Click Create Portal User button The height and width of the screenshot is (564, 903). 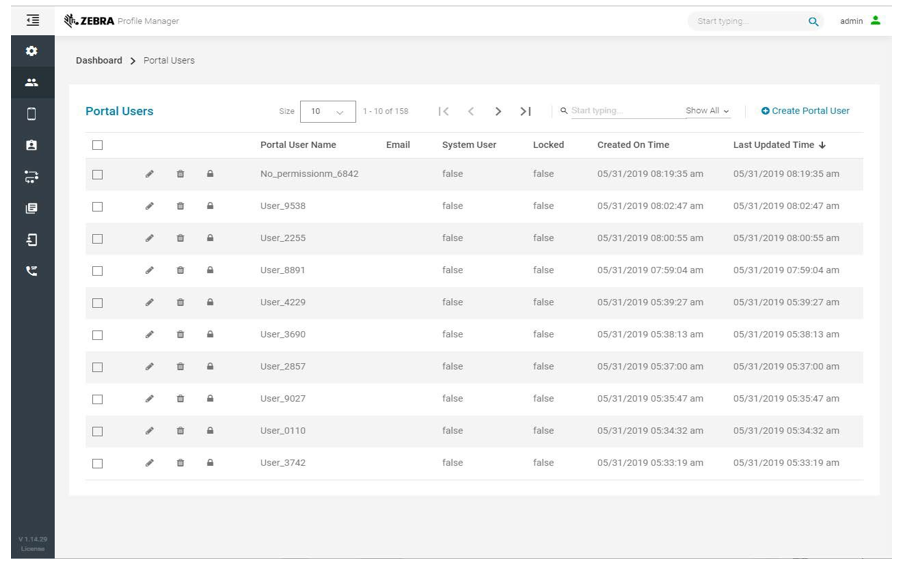(x=805, y=111)
